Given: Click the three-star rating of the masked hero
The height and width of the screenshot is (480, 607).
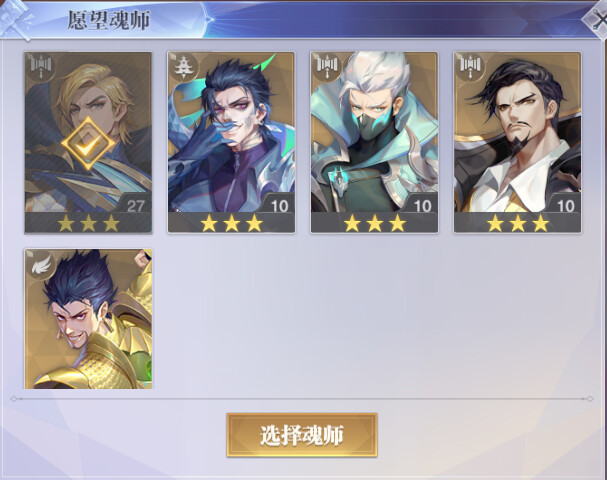Looking at the screenshot, I should 374,223.
